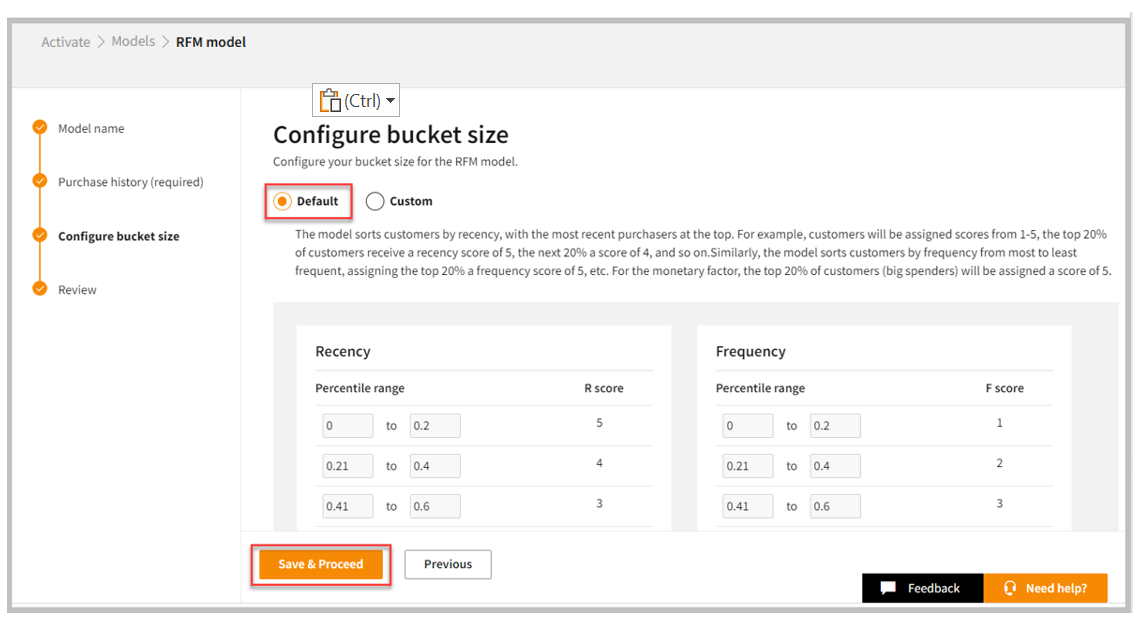Expand the paste options (Ctrl) dropdown arrow

pyautogui.click(x=390, y=101)
